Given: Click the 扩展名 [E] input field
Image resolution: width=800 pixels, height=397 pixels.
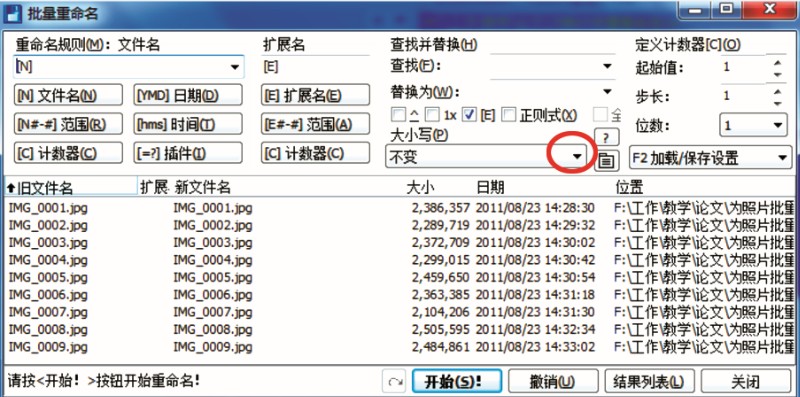Looking at the screenshot, I should [x=316, y=67].
